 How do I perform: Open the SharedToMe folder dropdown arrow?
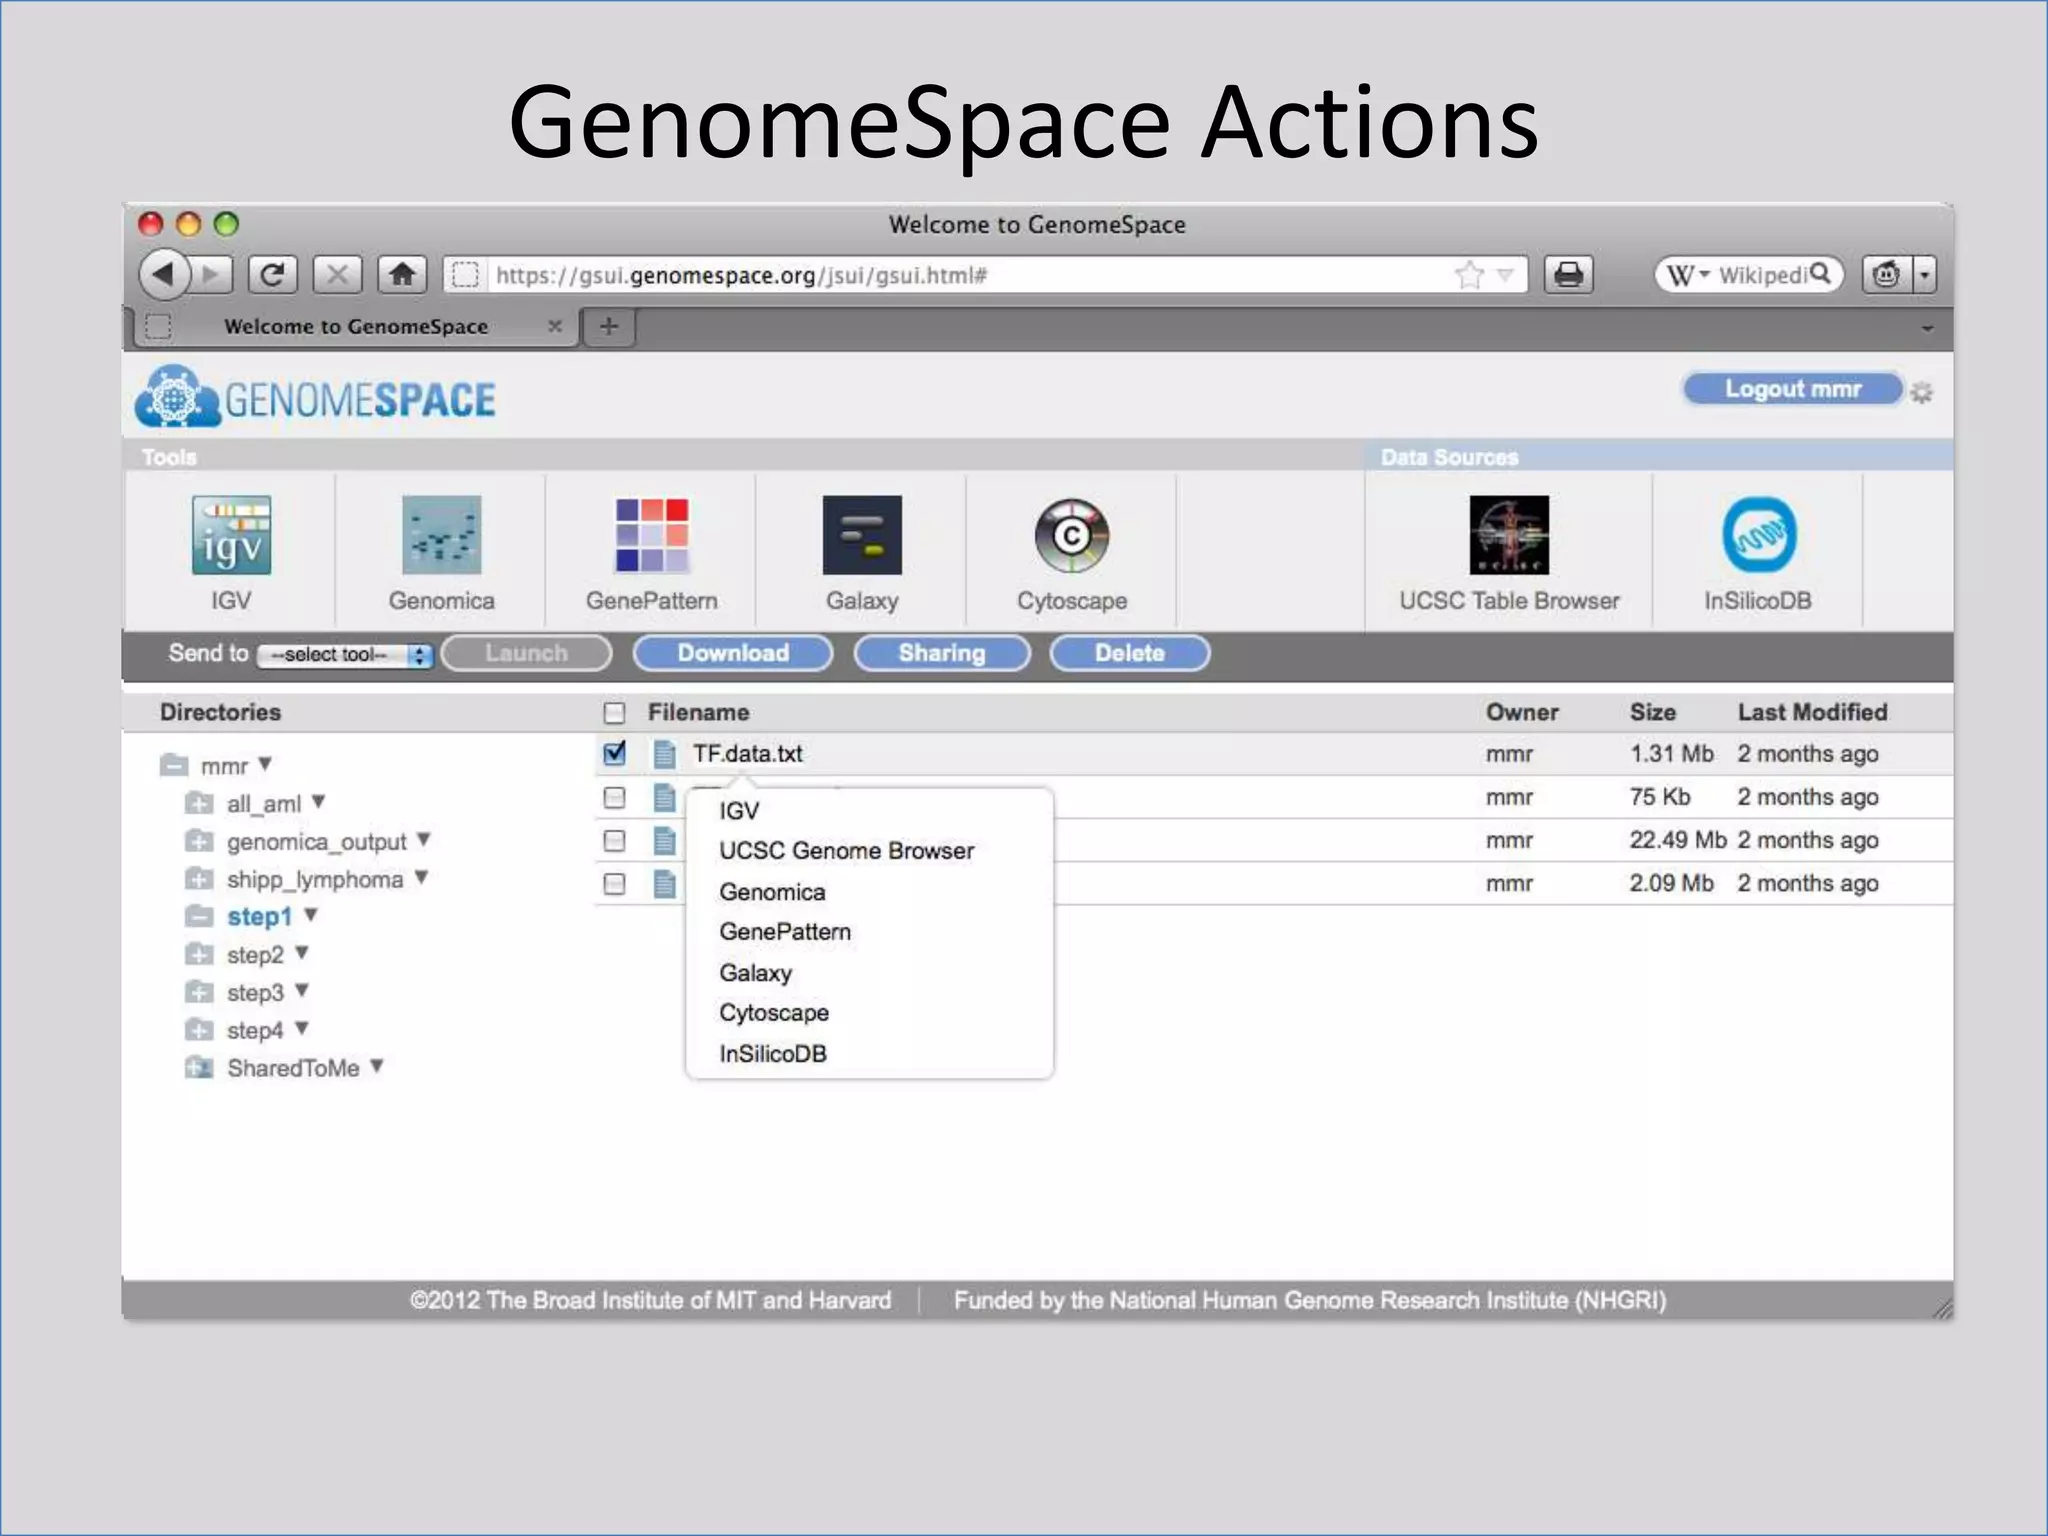(x=377, y=1066)
